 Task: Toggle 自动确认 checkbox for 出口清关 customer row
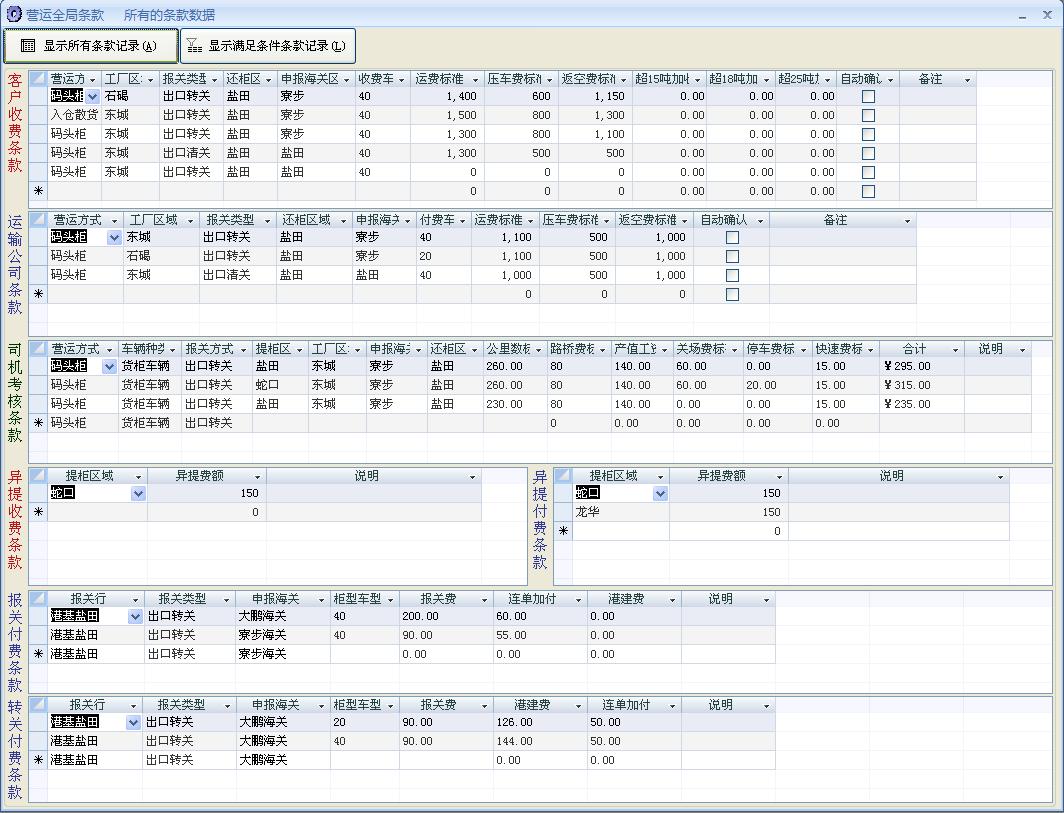click(868, 153)
